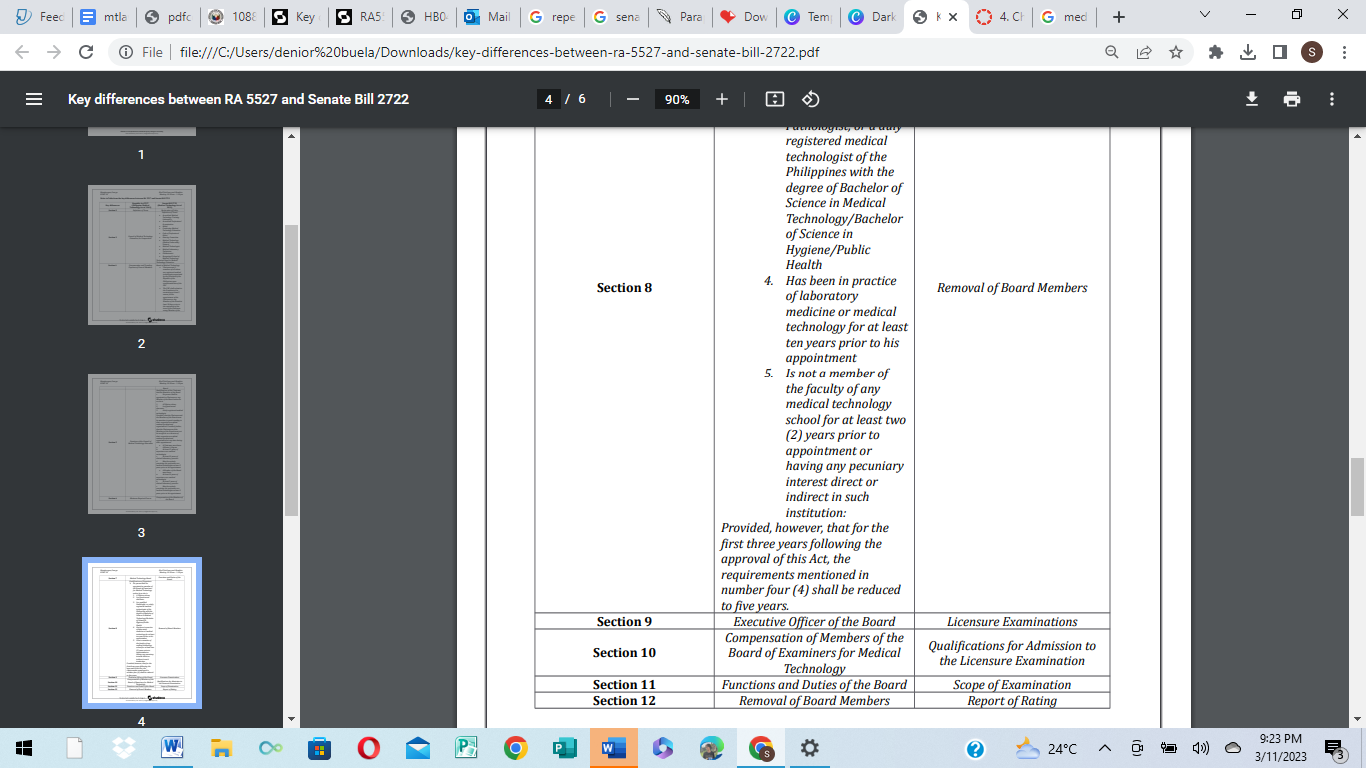
Task: View site information for the File URL
Action: click(x=140, y=52)
